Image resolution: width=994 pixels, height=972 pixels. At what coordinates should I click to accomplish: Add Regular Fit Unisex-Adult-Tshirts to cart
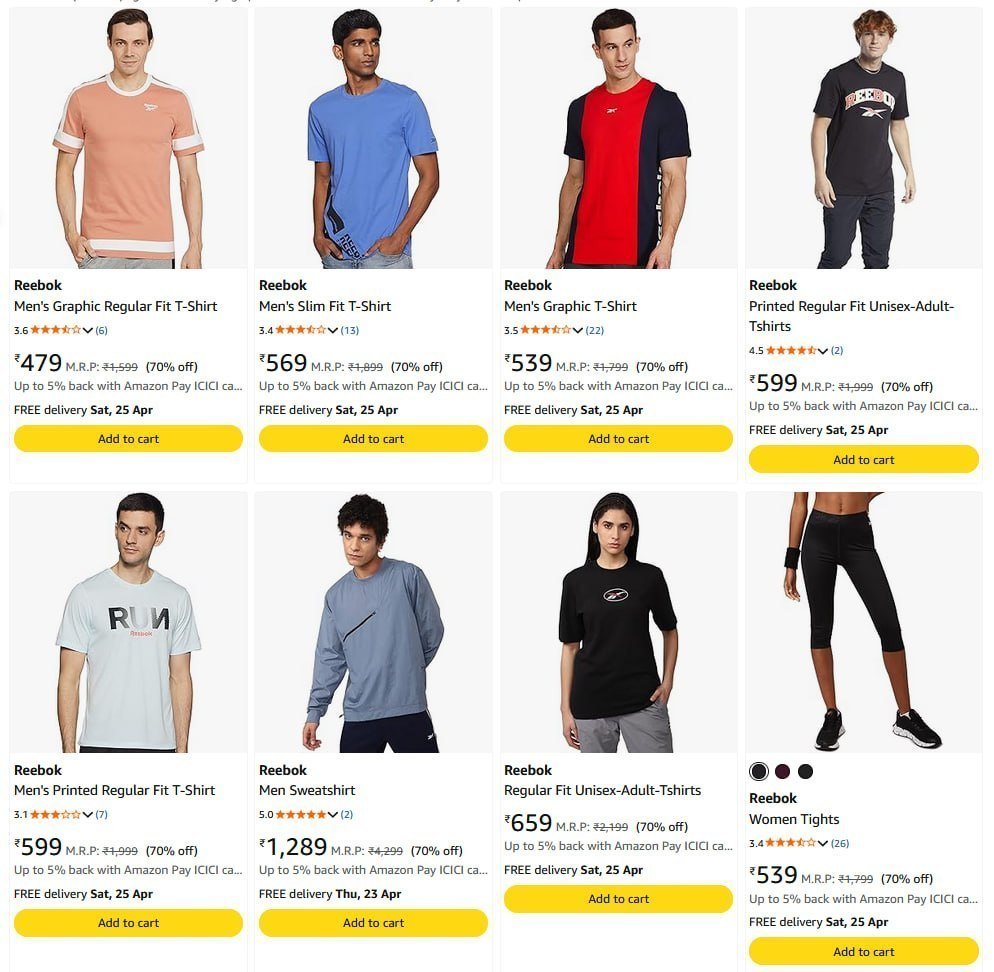(x=619, y=898)
